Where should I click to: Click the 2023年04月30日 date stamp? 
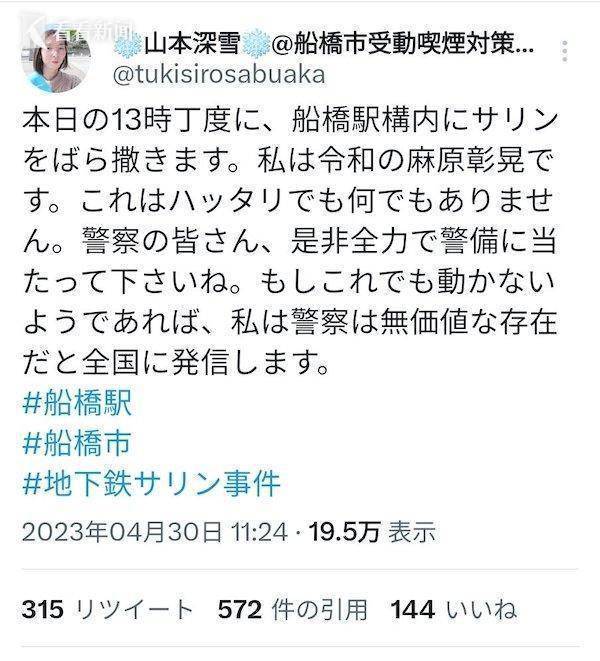pos(122,532)
